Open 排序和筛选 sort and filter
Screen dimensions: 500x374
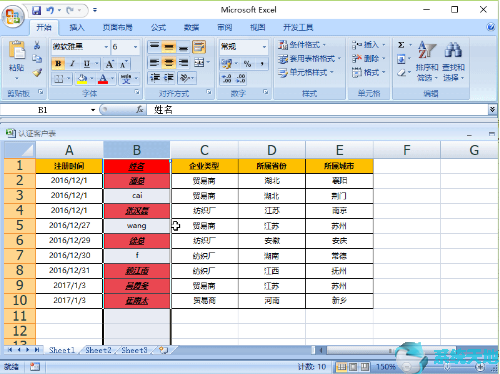(427, 61)
